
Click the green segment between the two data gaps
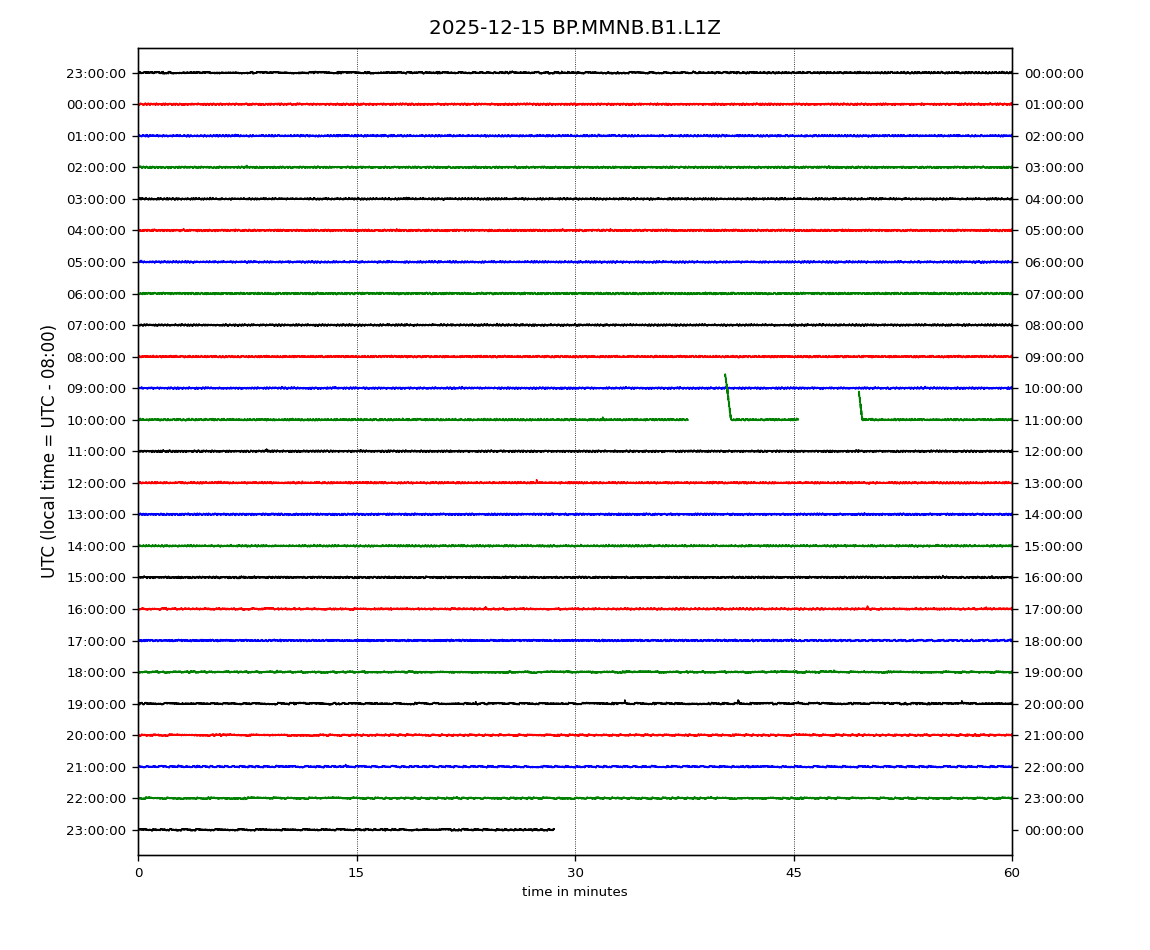[x=765, y=419]
